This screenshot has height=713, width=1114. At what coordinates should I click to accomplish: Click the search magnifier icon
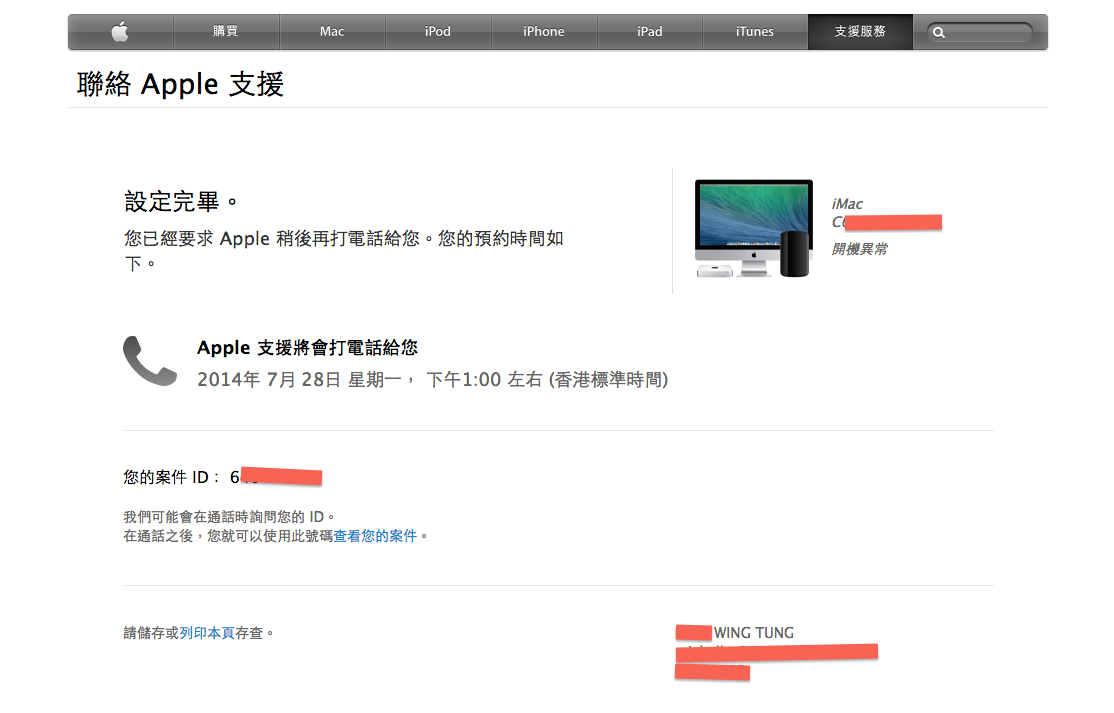pyautogui.click(x=939, y=33)
